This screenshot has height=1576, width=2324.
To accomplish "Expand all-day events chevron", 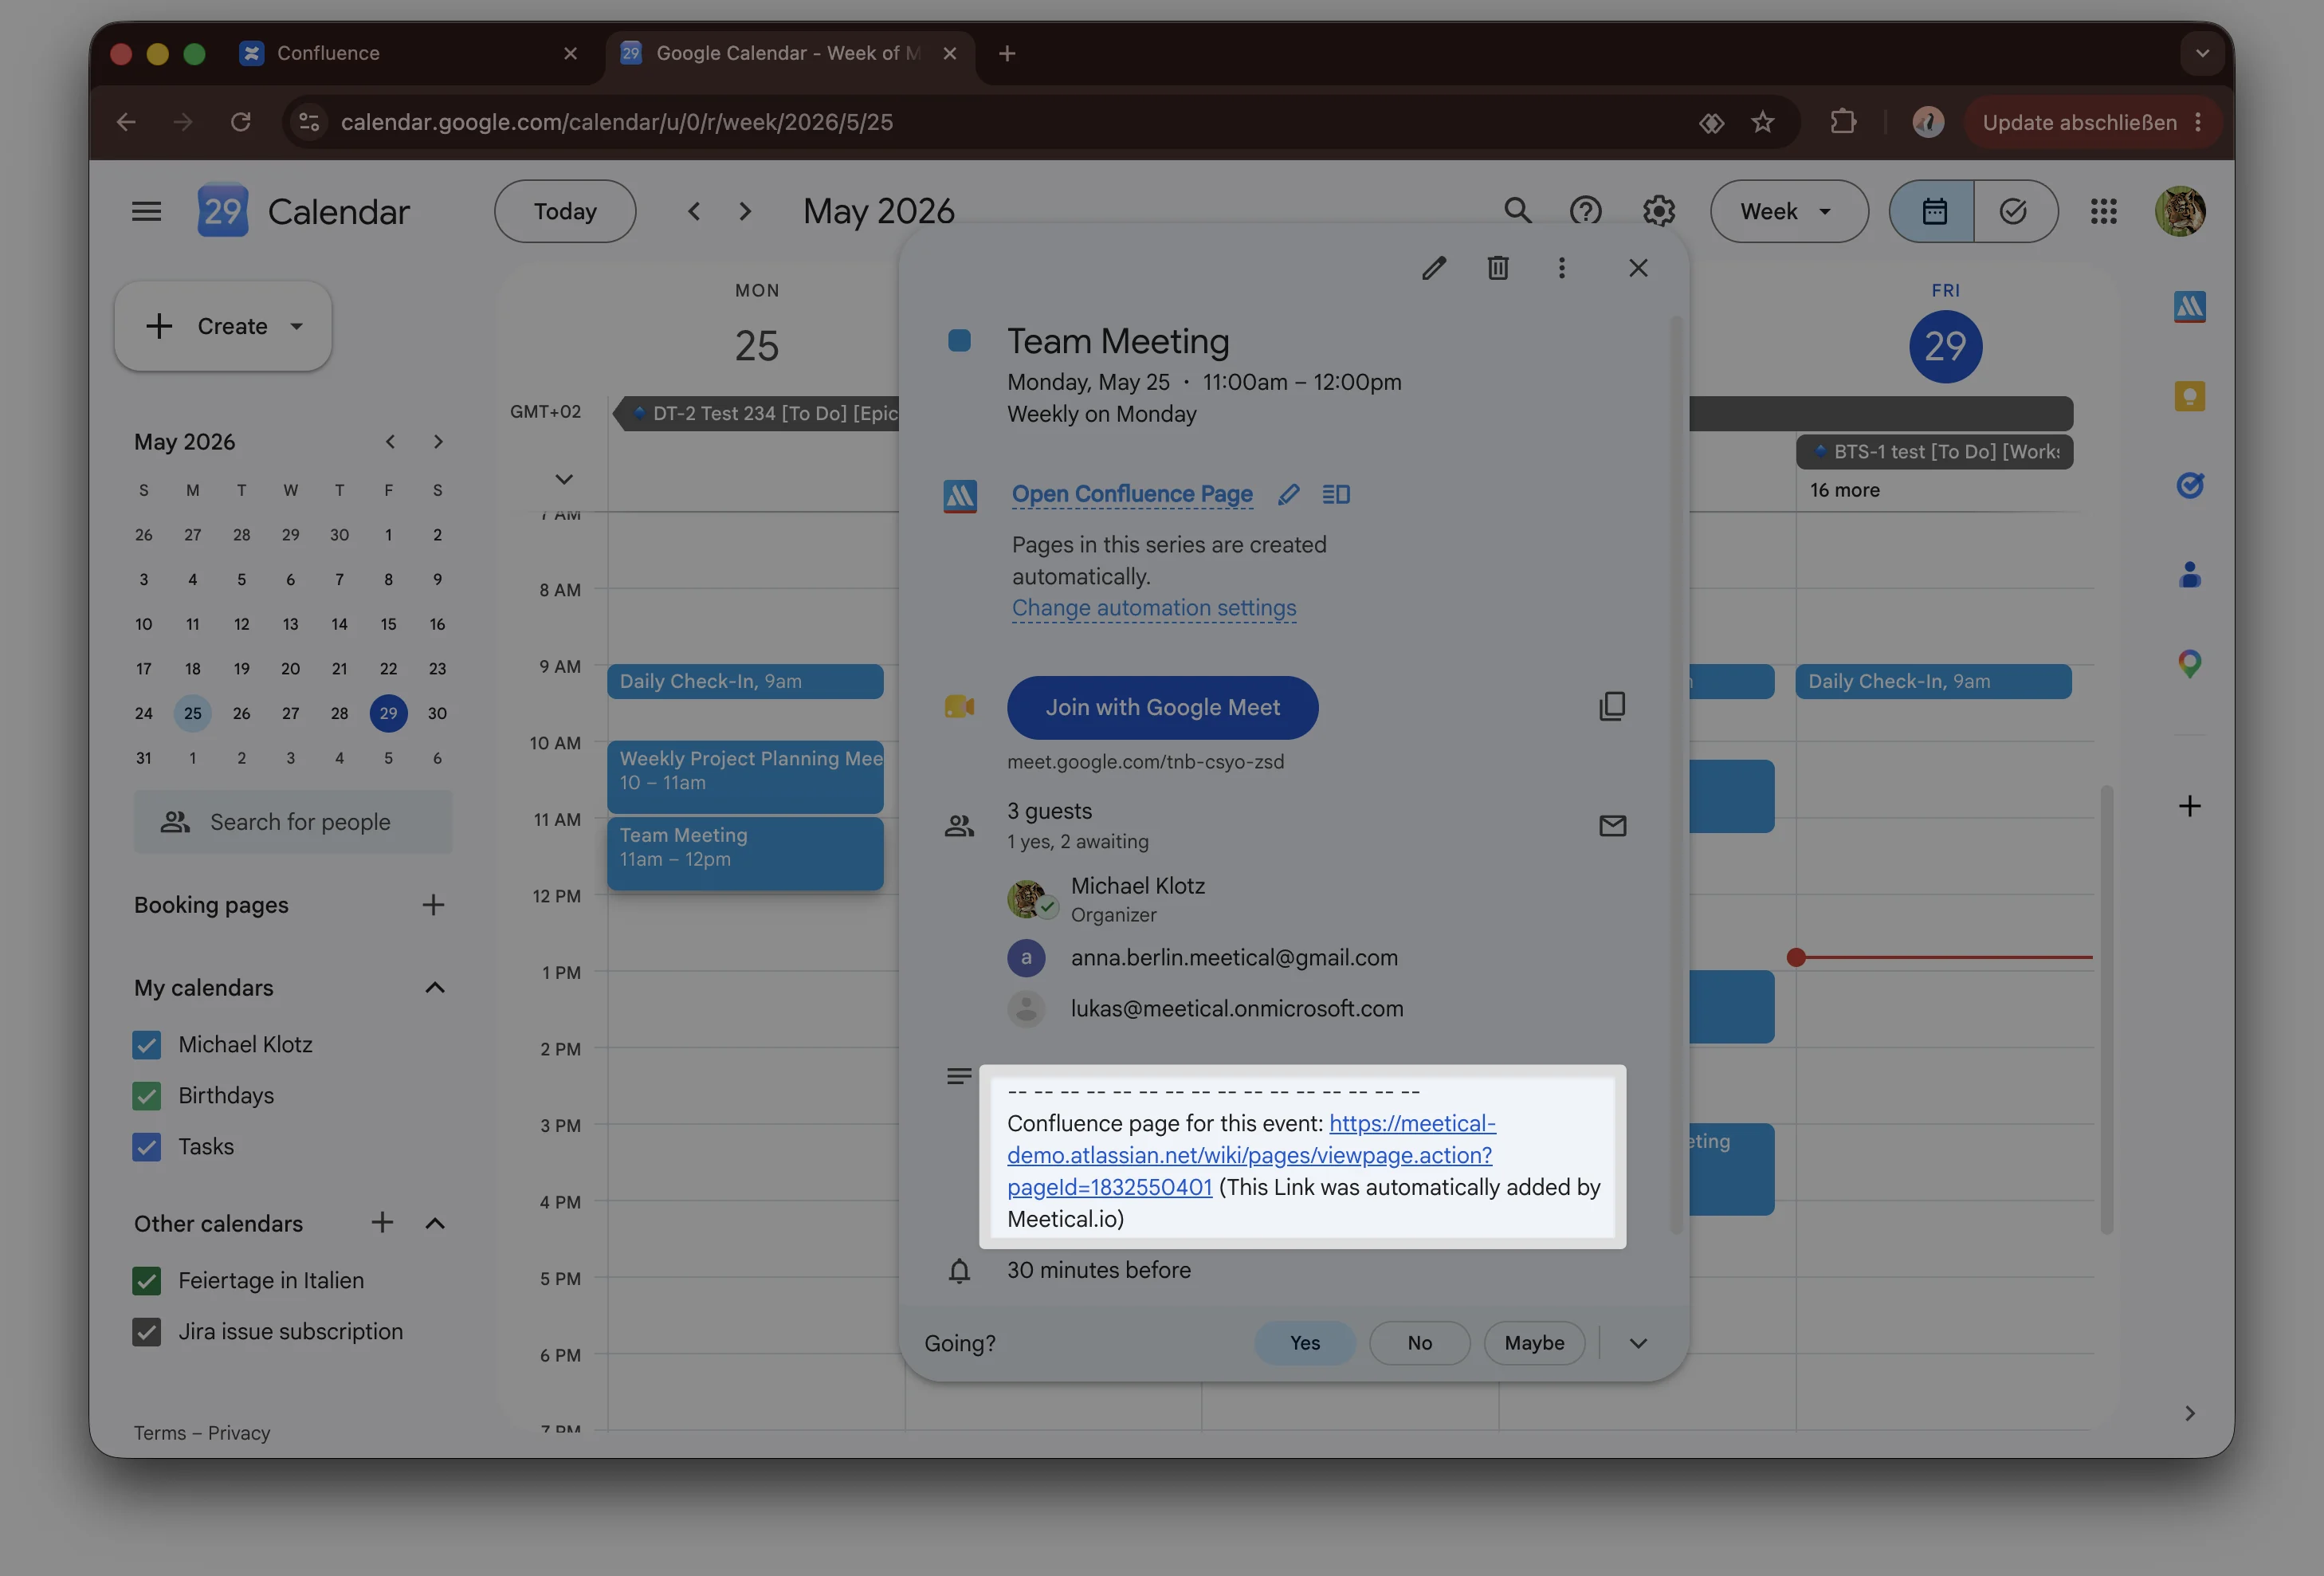I will tap(564, 479).
